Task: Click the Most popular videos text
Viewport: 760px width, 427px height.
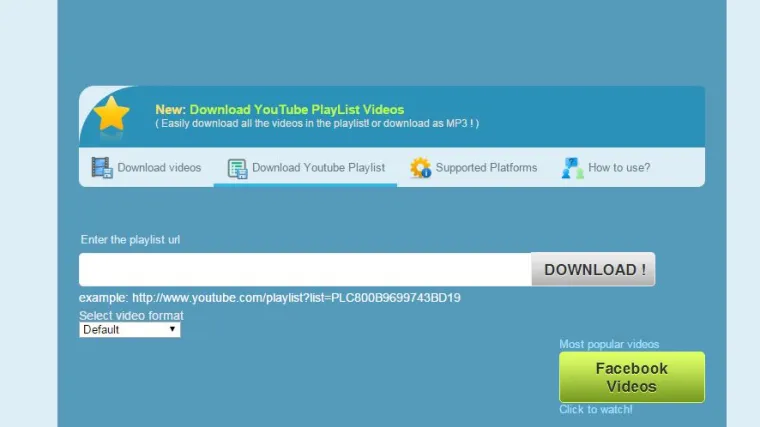Action: (609, 344)
